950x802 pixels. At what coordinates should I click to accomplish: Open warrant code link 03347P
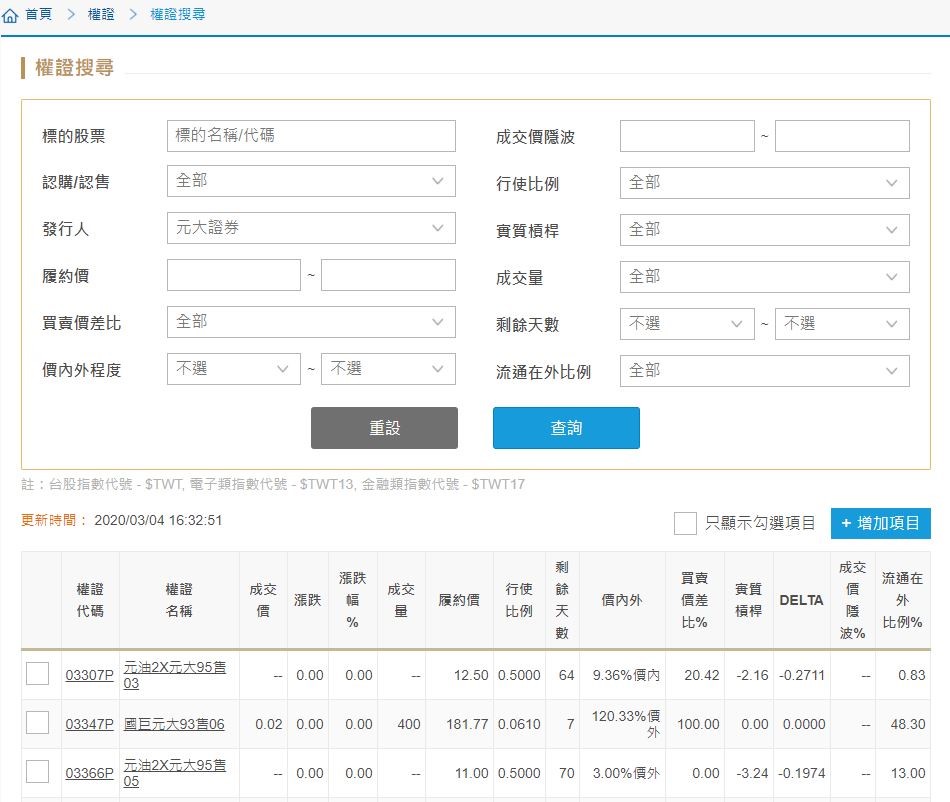90,724
